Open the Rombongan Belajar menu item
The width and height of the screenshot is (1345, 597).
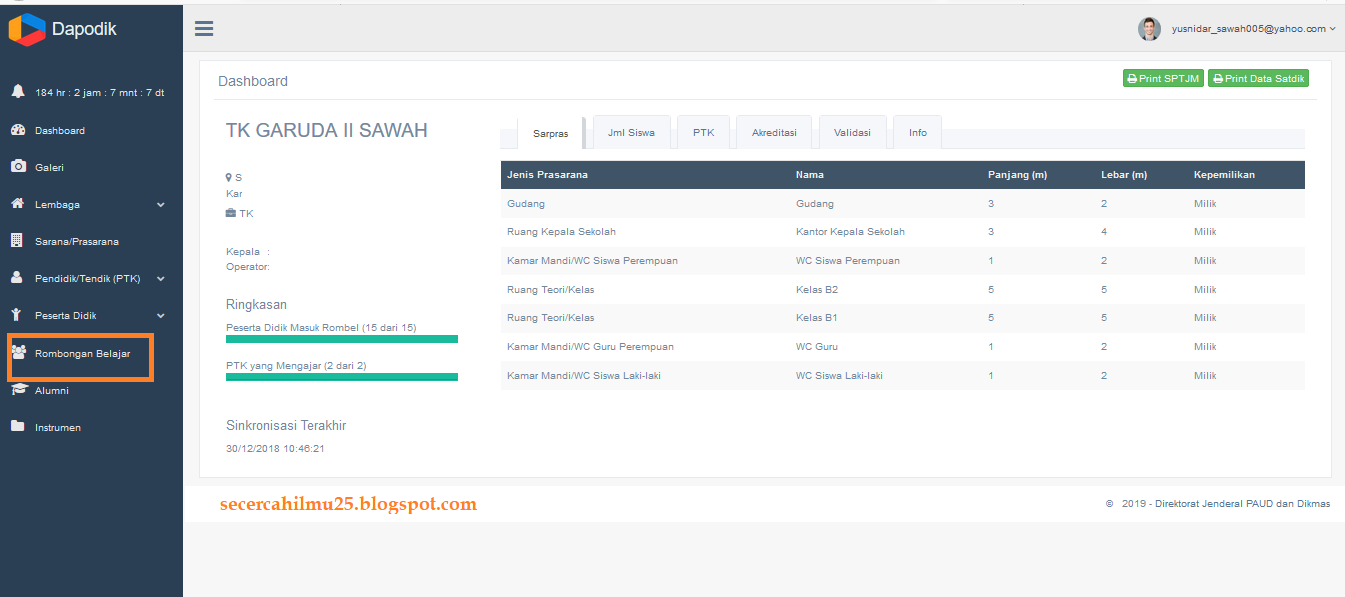(x=82, y=353)
